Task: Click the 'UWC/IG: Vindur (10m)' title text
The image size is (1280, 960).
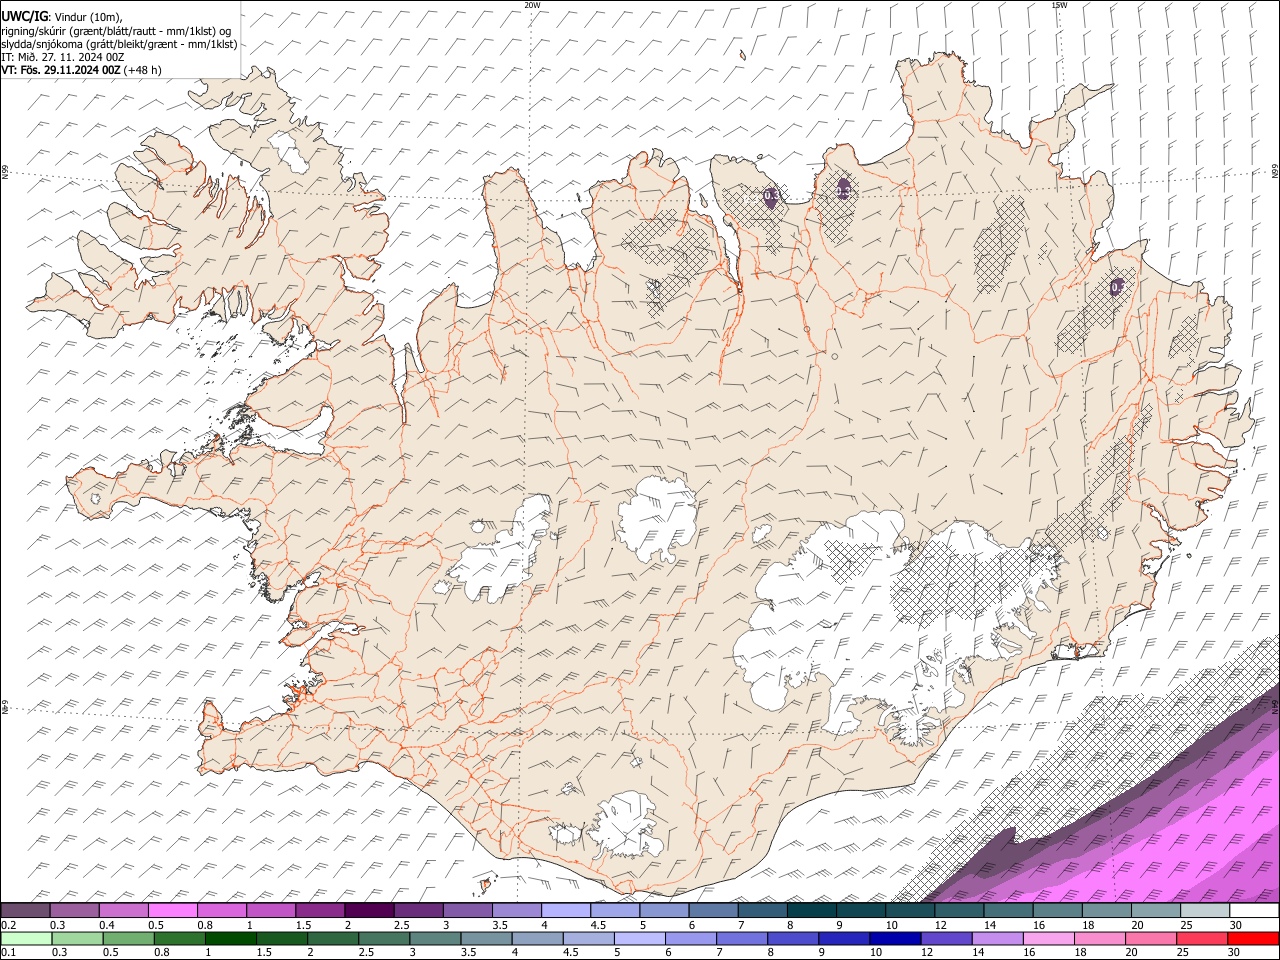Action: [62, 17]
